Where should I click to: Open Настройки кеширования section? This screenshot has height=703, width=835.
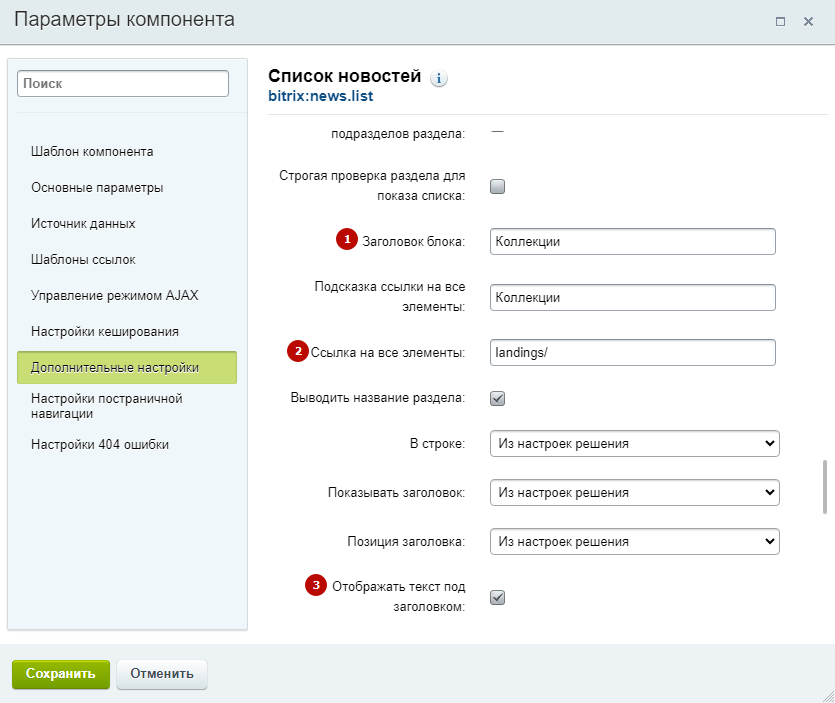[105, 332]
